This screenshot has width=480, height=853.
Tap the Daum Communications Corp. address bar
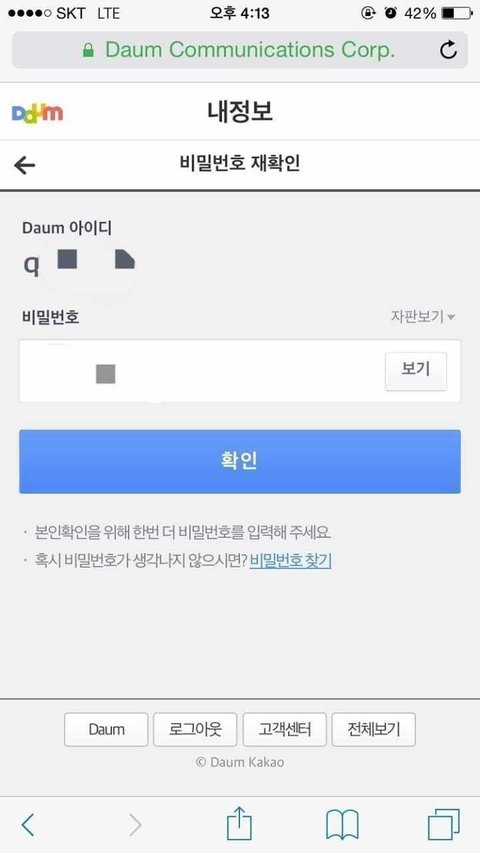(240, 50)
